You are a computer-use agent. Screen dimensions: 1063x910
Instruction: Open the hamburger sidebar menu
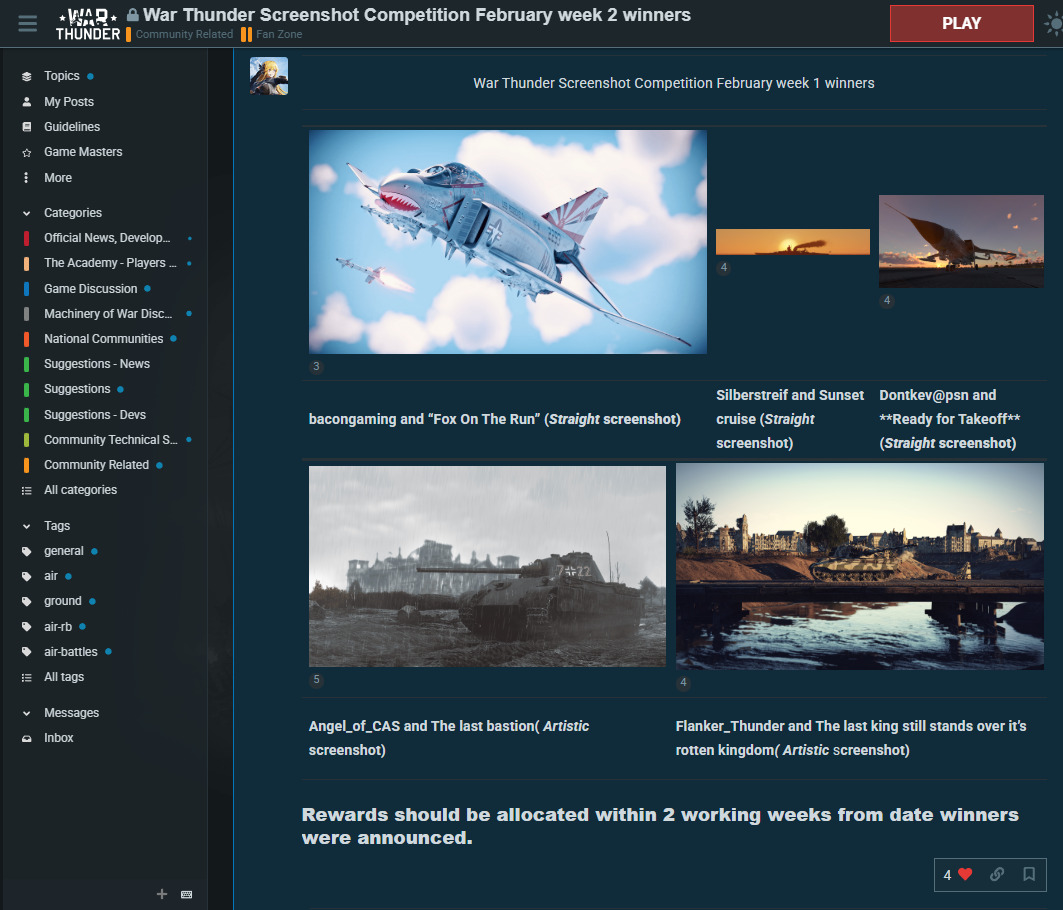(27, 24)
